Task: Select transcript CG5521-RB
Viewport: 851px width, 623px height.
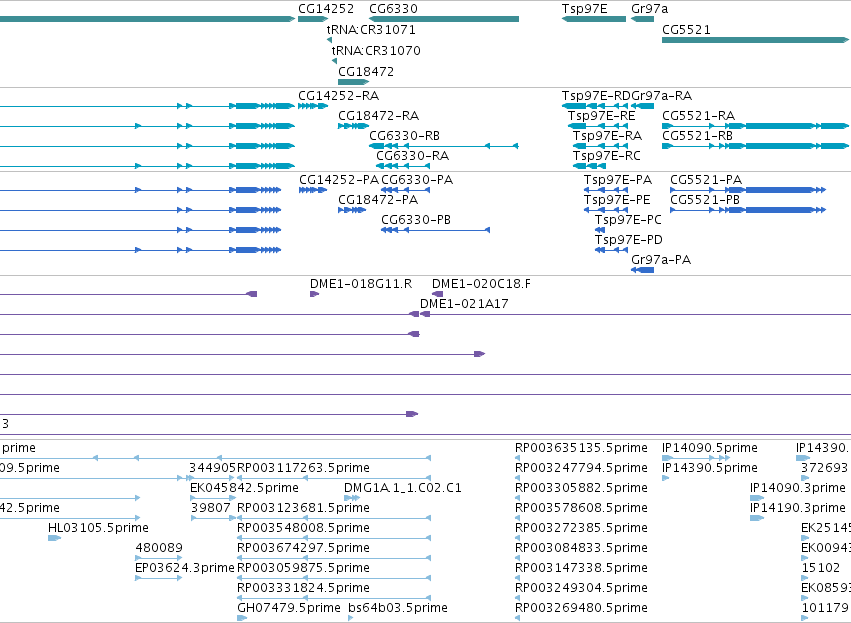Action: 697,136
